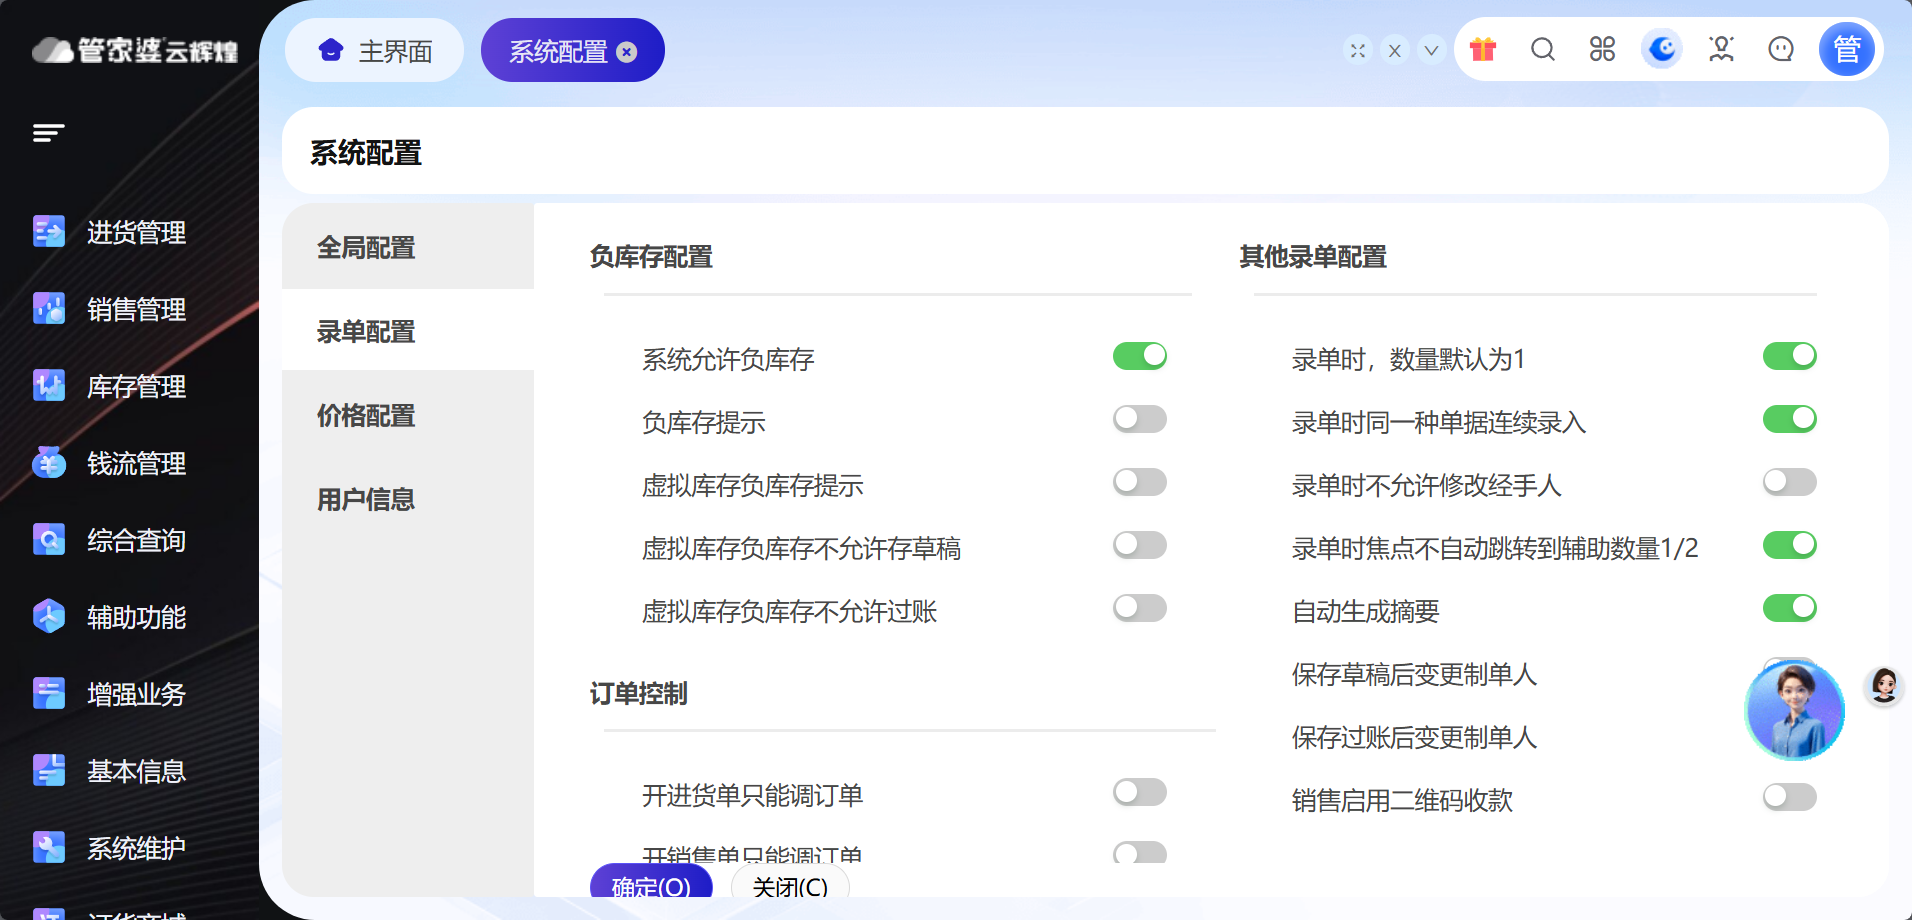
Task: Enable 负库存提示 switch
Action: point(1140,419)
